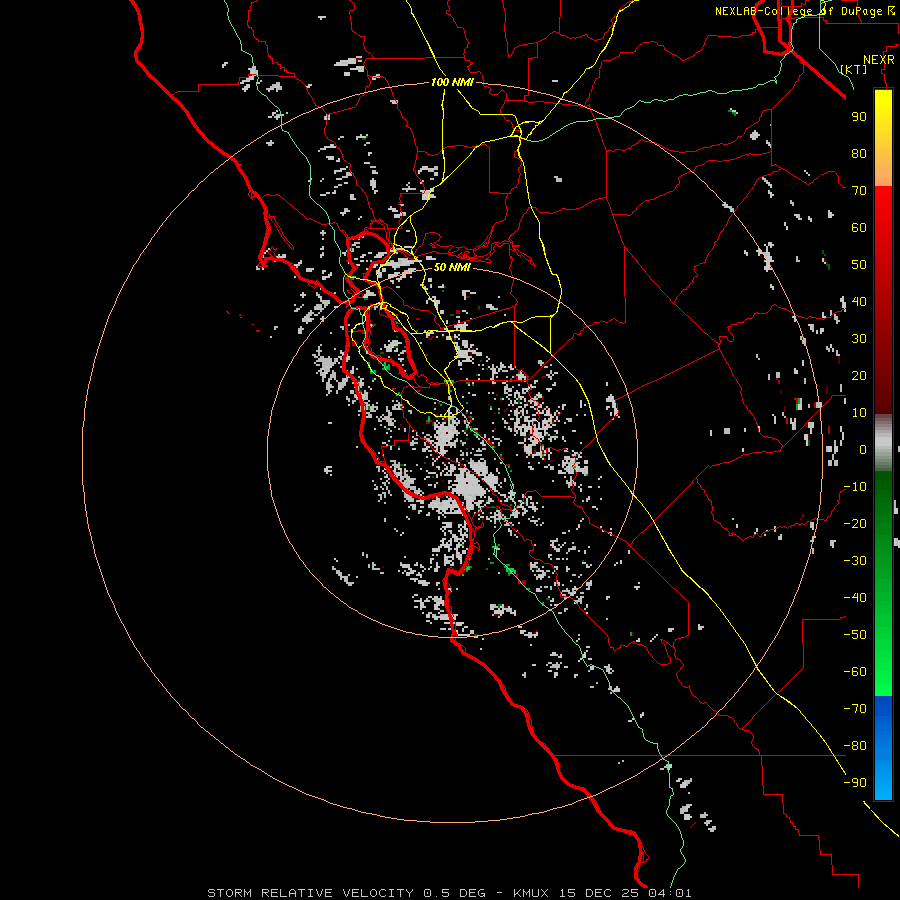Click the blue segment of the velocity color bar
Image resolution: width=900 pixels, height=900 pixels.
883,748
